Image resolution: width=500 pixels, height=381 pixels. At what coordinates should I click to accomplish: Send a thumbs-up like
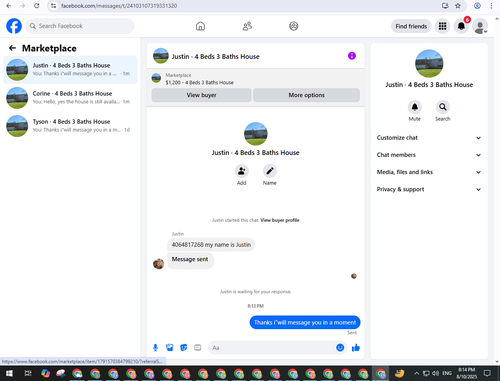tap(356, 348)
